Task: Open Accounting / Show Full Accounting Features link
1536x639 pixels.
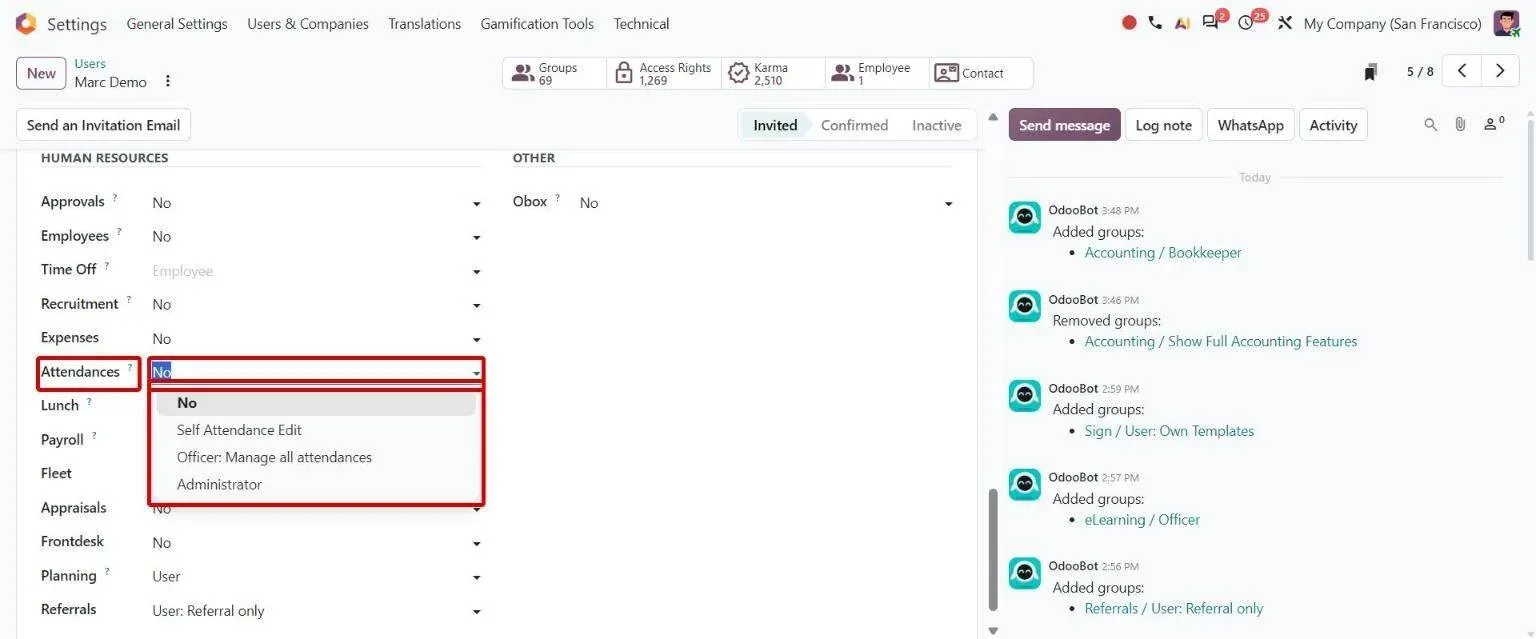Action: tap(1221, 342)
